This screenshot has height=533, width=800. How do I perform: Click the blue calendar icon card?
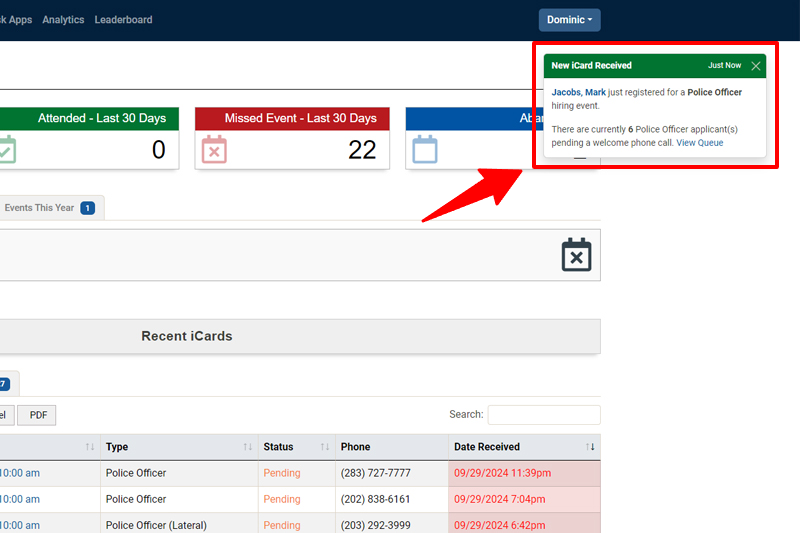[425, 150]
